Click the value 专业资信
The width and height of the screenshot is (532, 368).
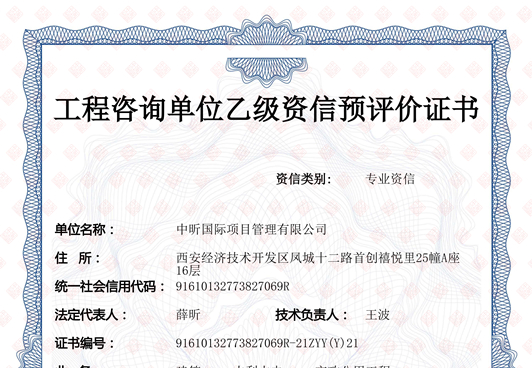click(x=390, y=179)
